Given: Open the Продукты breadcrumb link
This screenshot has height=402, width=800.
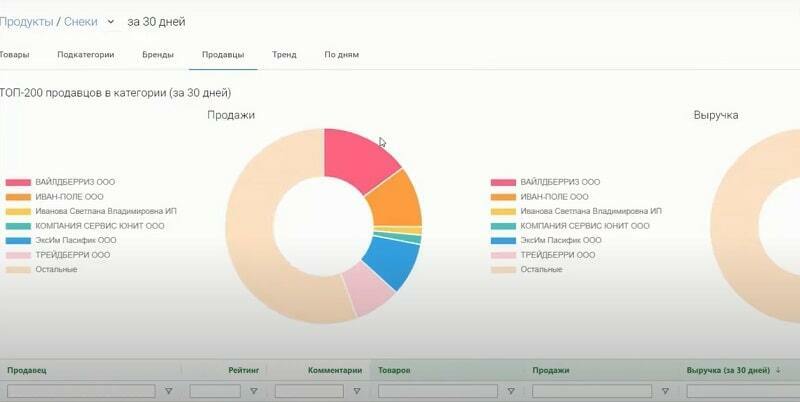Looking at the screenshot, I should coord(27,22).
